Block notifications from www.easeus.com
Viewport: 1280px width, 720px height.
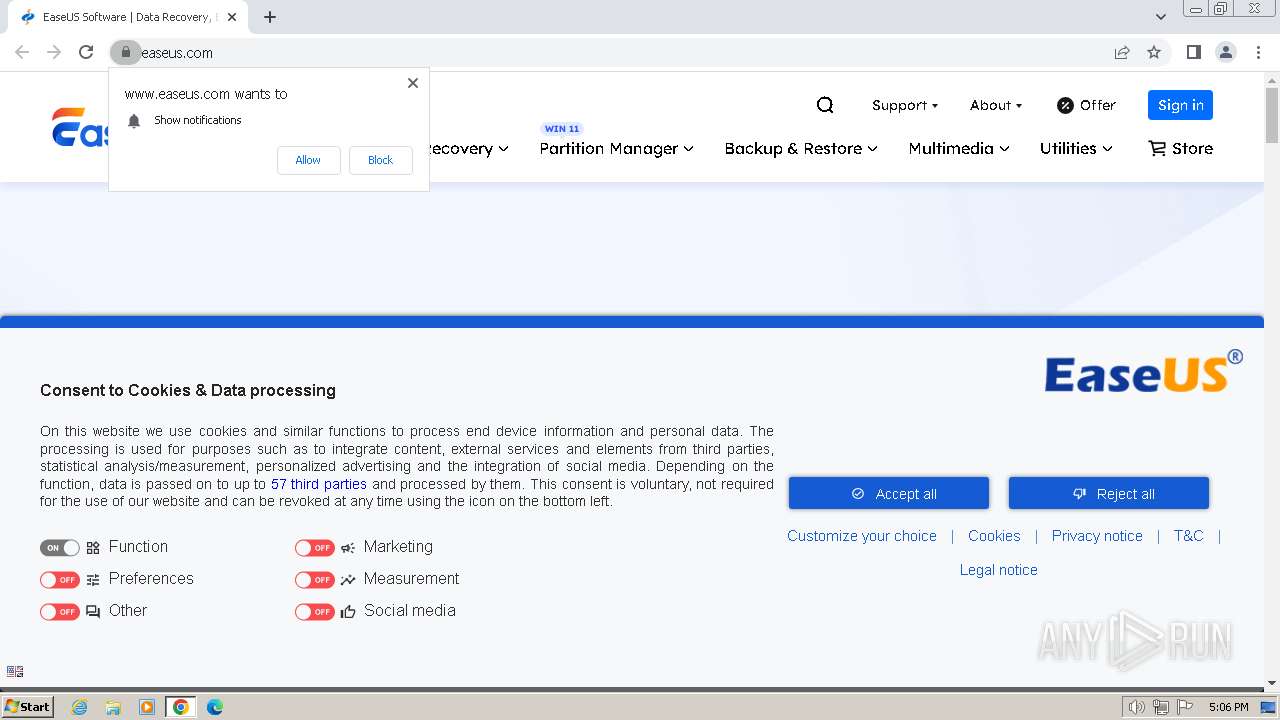tap(380, 160)
